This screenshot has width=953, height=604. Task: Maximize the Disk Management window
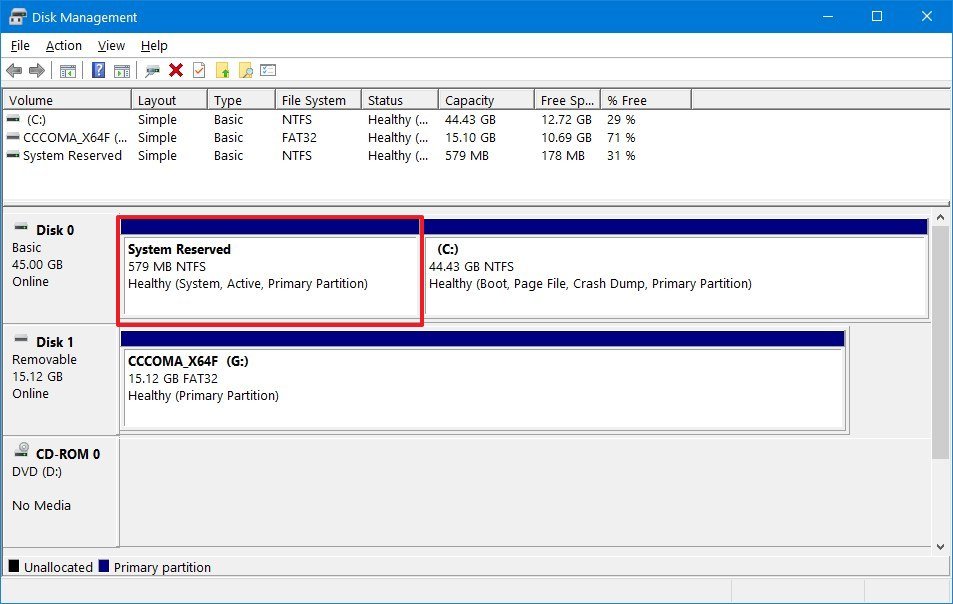(877, 16)
